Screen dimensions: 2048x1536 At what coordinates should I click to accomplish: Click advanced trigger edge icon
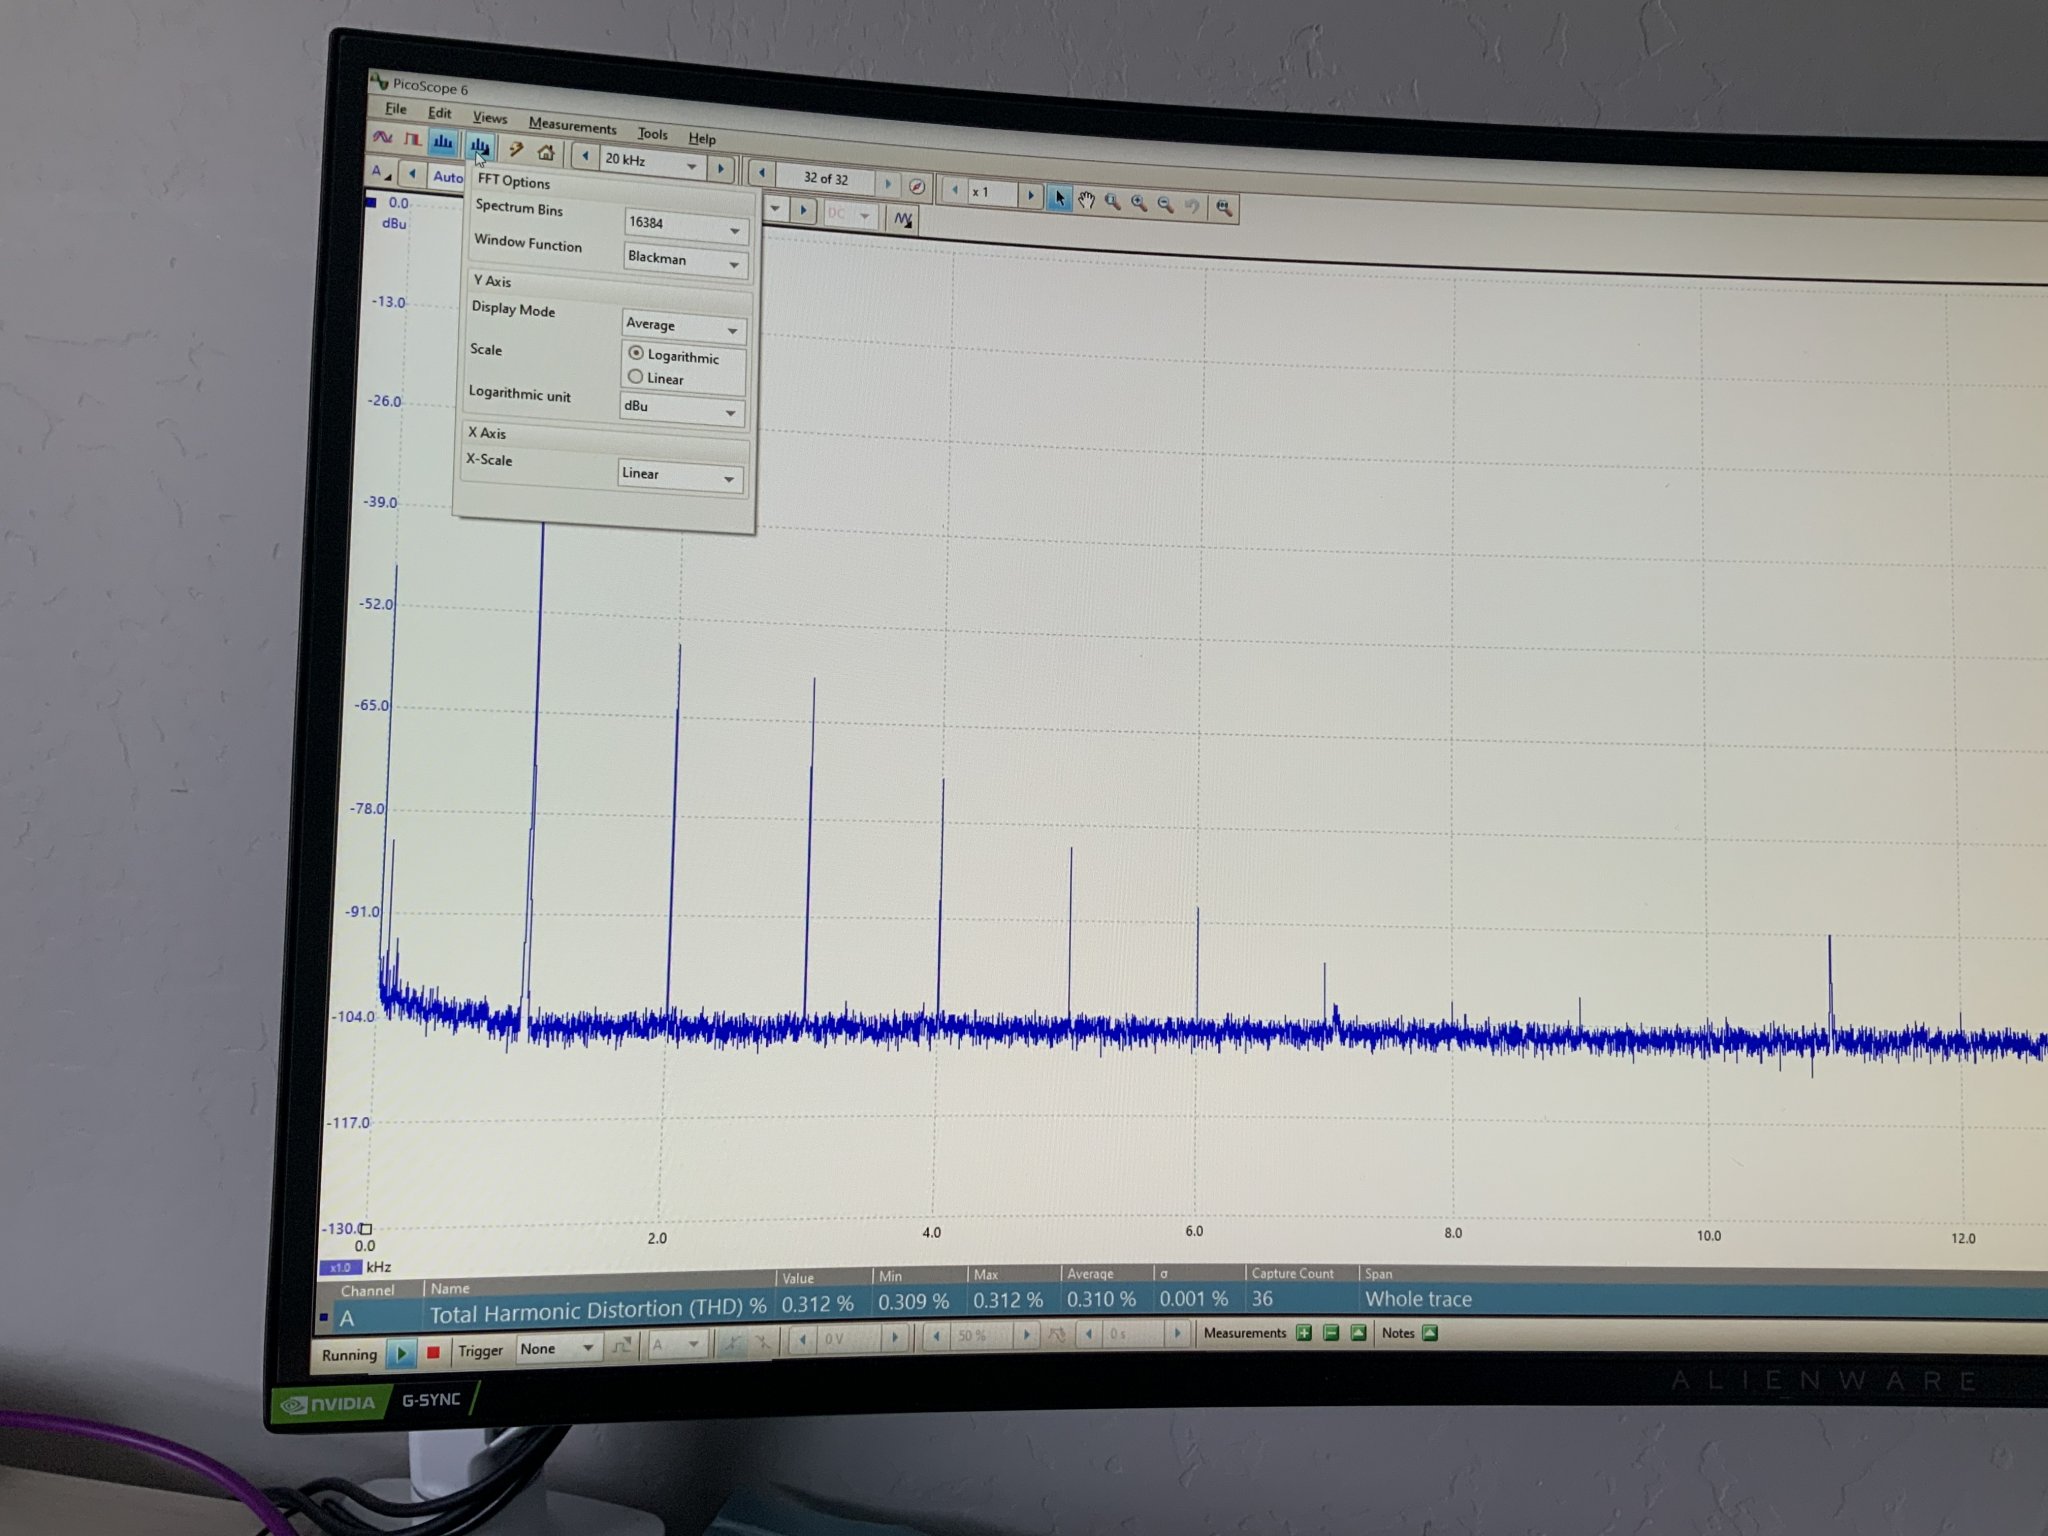point(622,1346)
